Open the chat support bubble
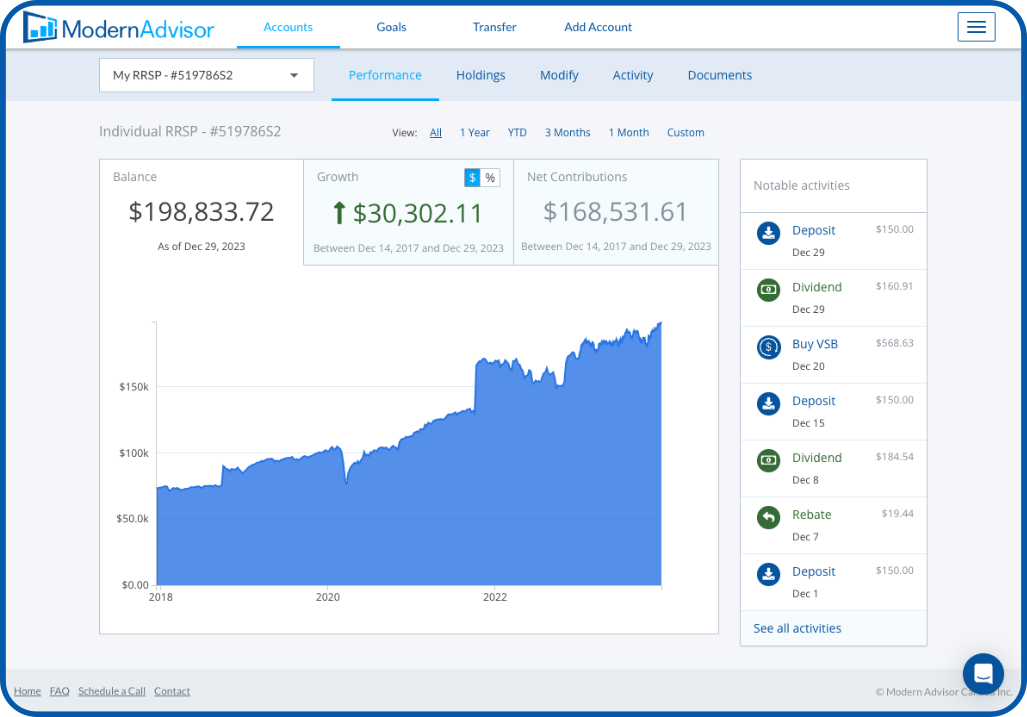 982,673
